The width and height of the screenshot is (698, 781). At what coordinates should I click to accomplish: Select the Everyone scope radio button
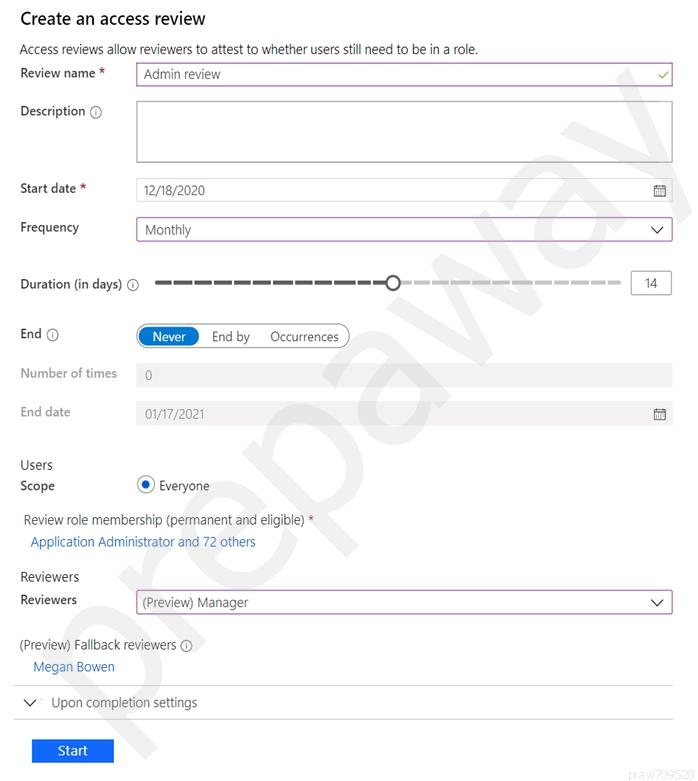point(146,485)
